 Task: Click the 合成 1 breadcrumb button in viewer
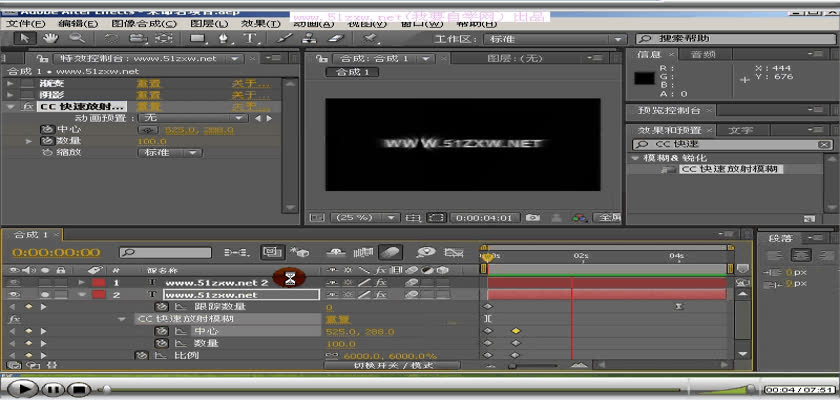pyautogui.click(x=352, y=72)
